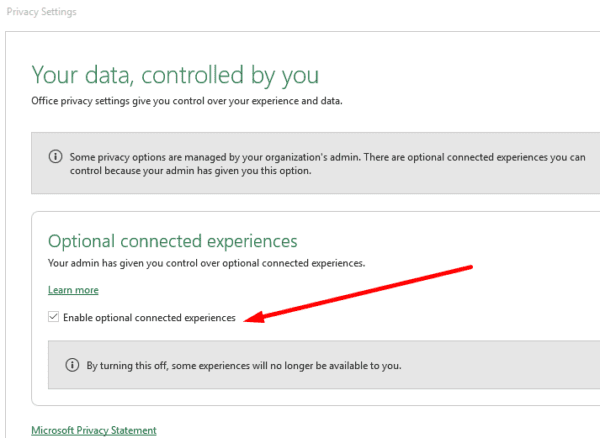Click the word 'Statement' in the privacy link
Viewport: 600px width, 438px height.
135,430
